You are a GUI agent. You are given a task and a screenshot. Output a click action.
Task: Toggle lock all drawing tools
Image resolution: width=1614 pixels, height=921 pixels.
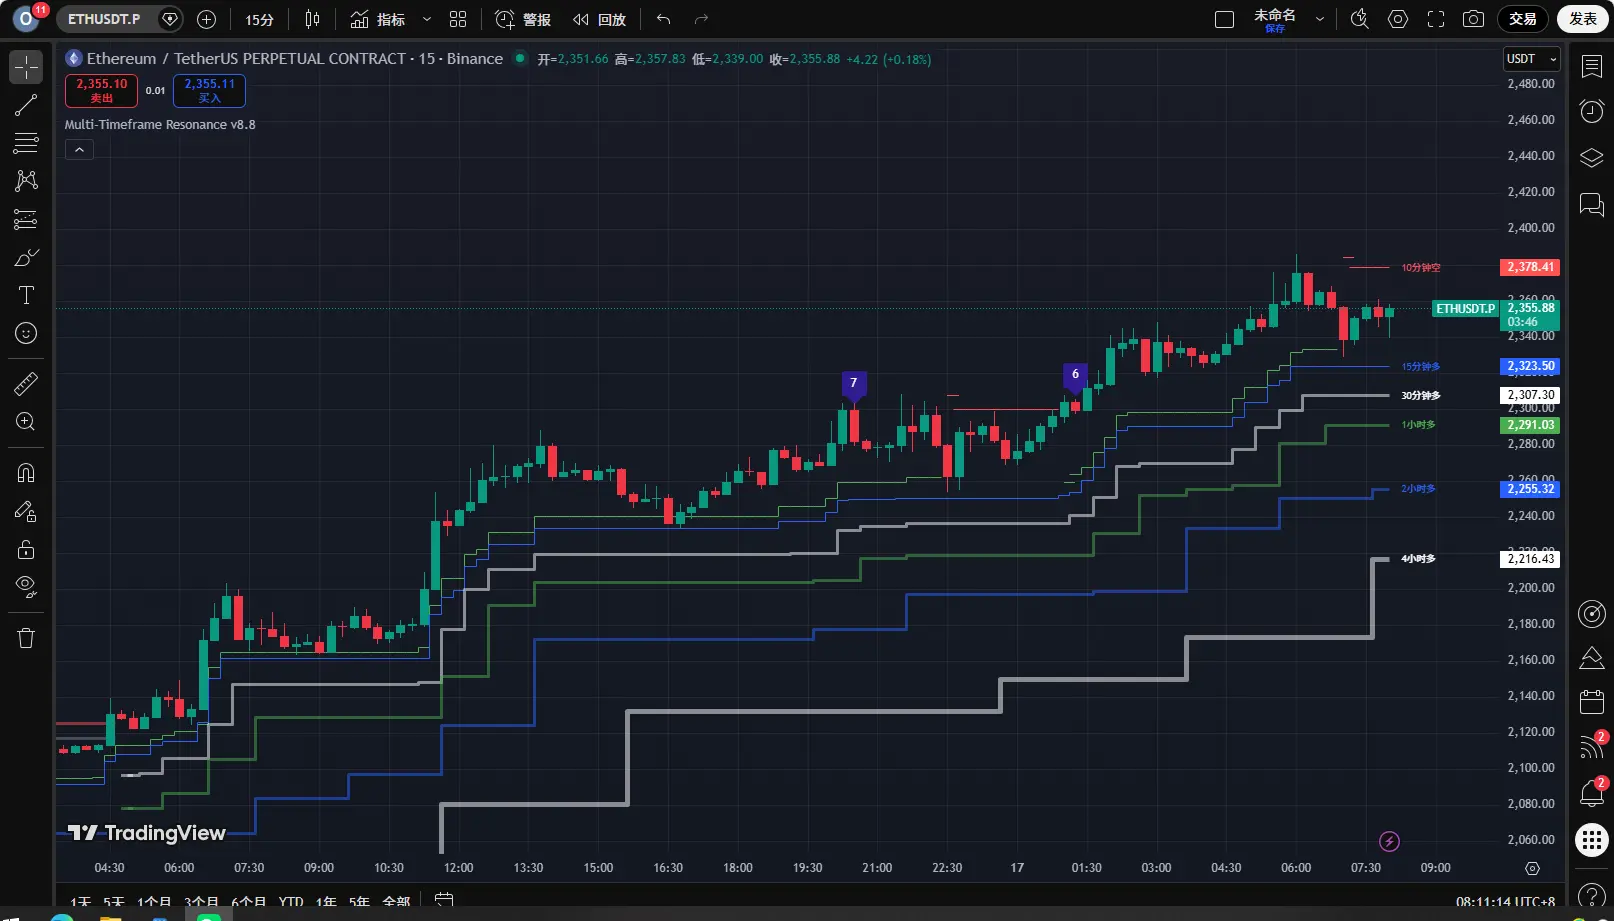pyautogui.click(x=26, y=549)
